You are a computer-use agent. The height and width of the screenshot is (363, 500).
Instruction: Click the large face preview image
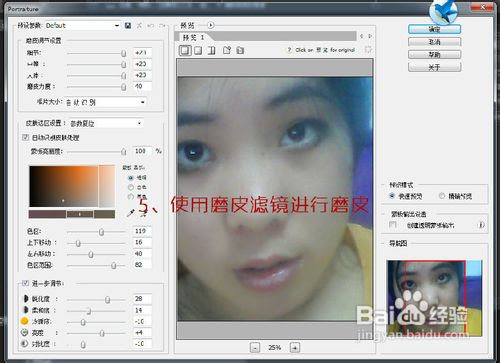(275, 199)
